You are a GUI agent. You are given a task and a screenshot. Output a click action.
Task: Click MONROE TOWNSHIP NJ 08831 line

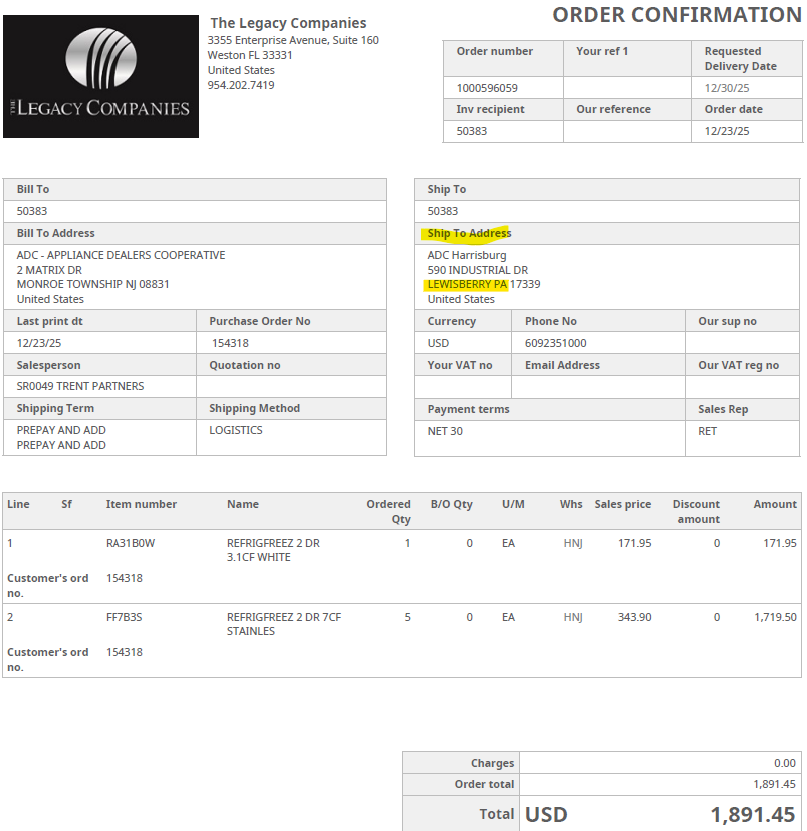(x=93, y=284)
